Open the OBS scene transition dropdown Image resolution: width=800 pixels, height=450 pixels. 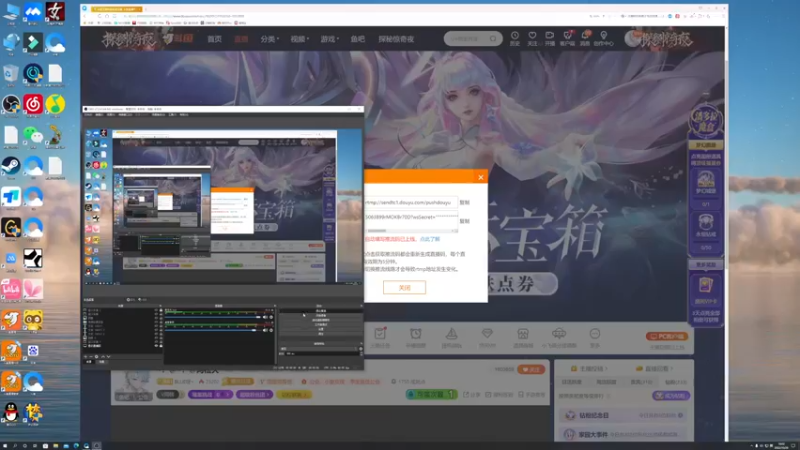click(x=318, y=348)
